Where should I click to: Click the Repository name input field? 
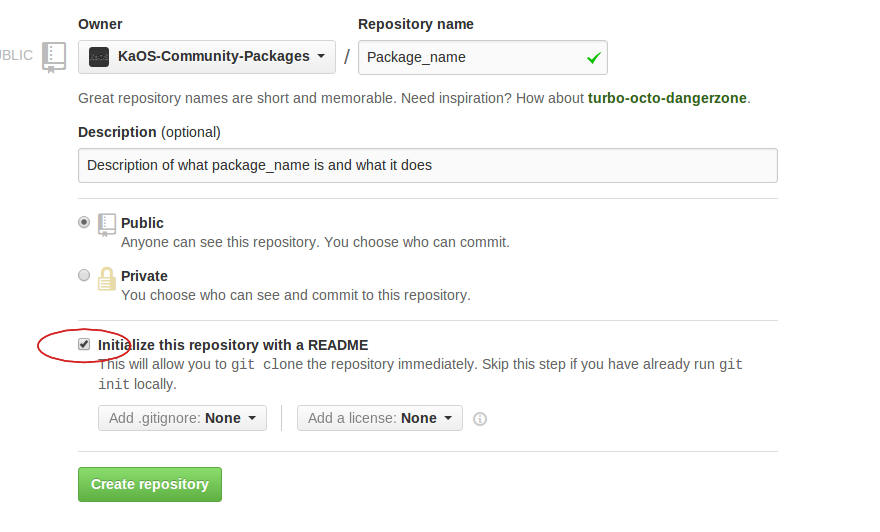(483, 57)
